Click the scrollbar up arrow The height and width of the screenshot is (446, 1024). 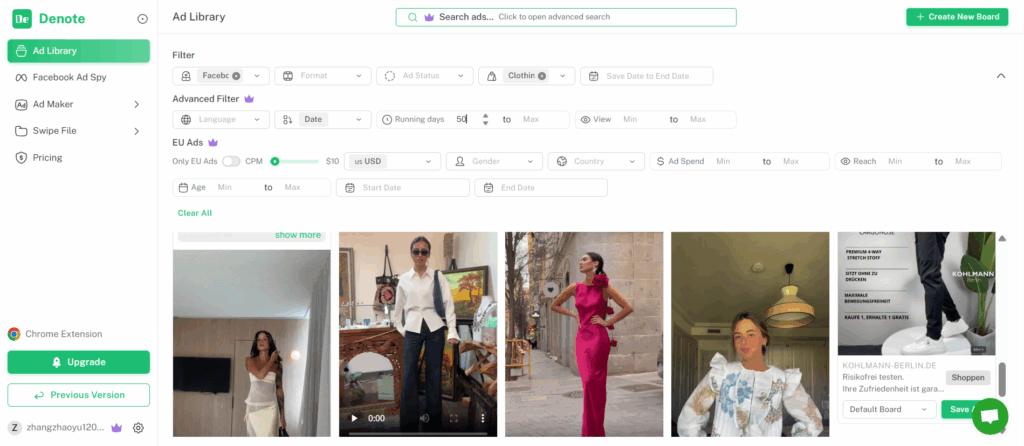point(1002,238)
